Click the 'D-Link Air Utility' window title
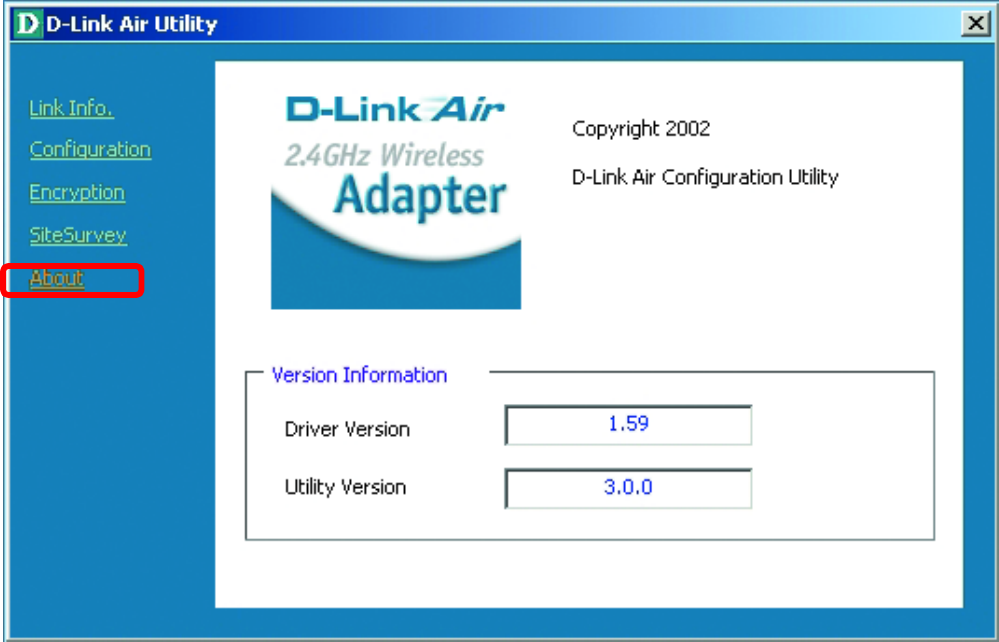 [x=132, y=24]
